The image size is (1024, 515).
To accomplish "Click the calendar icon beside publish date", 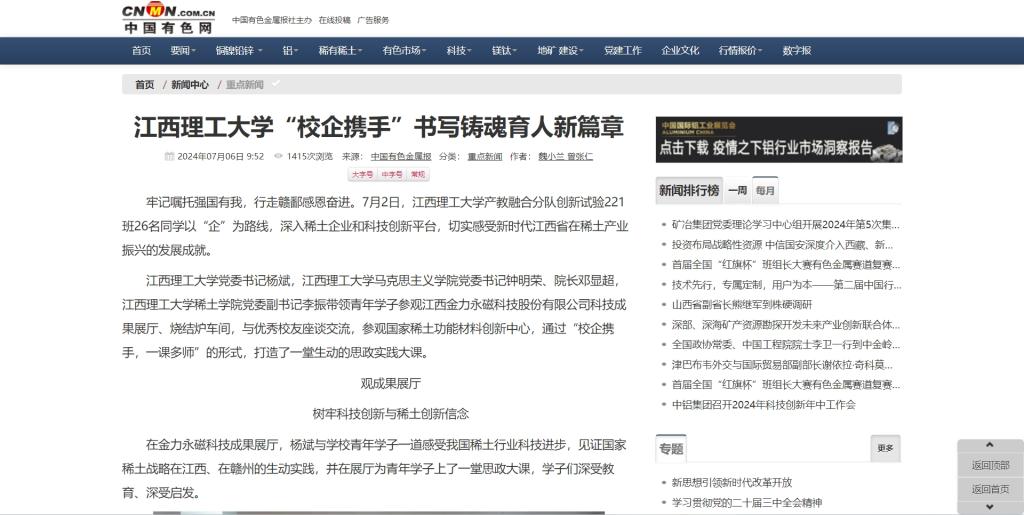I will 169,157.
